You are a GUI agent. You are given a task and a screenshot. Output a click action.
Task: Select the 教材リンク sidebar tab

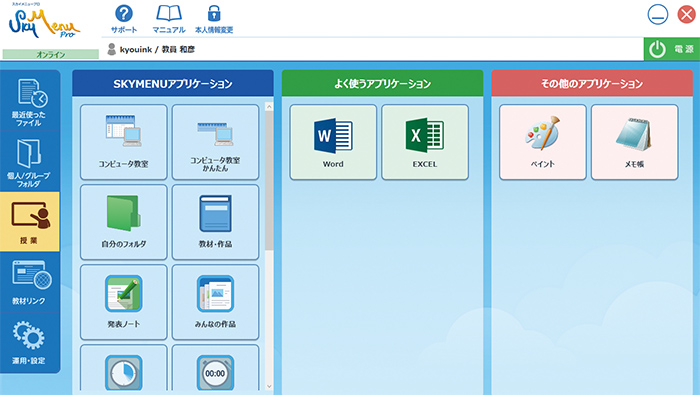point(29,282)
